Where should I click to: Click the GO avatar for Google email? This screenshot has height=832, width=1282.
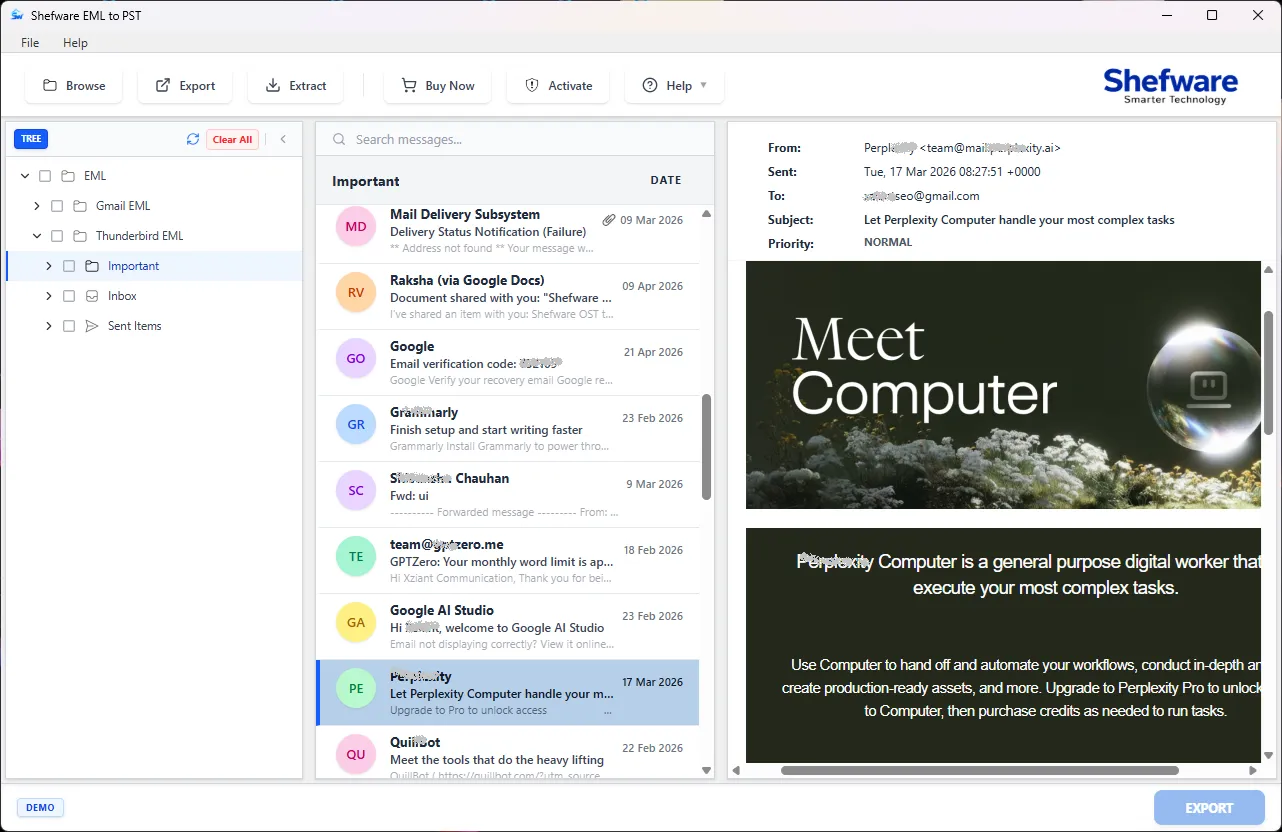[356, 359]
